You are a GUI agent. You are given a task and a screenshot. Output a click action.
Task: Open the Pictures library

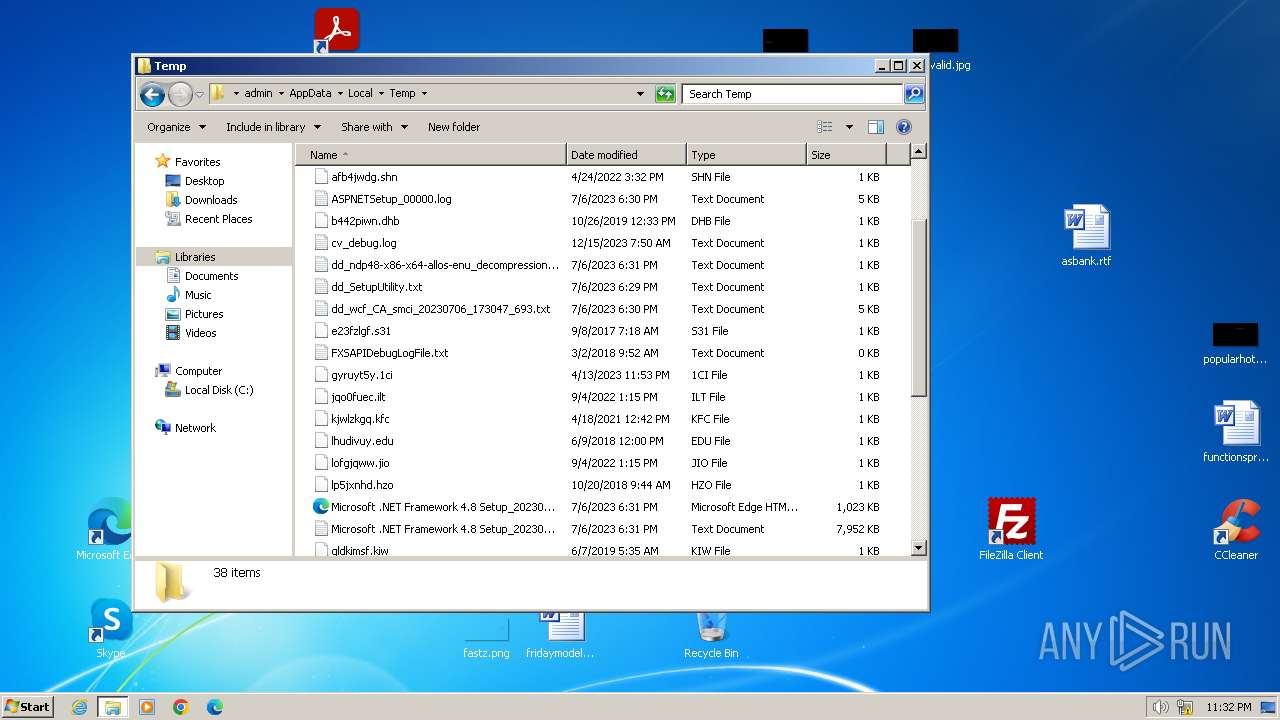[204, 314]
